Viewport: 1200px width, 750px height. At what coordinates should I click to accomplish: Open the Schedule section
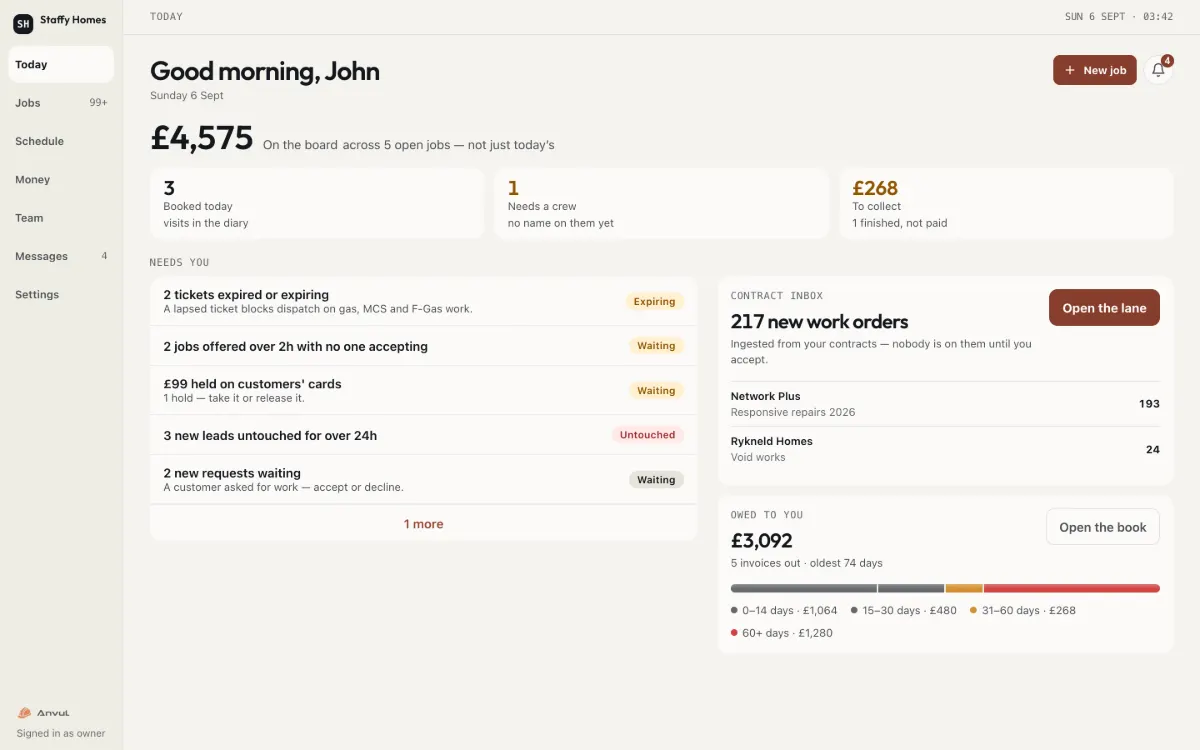(x=61, y=141)
